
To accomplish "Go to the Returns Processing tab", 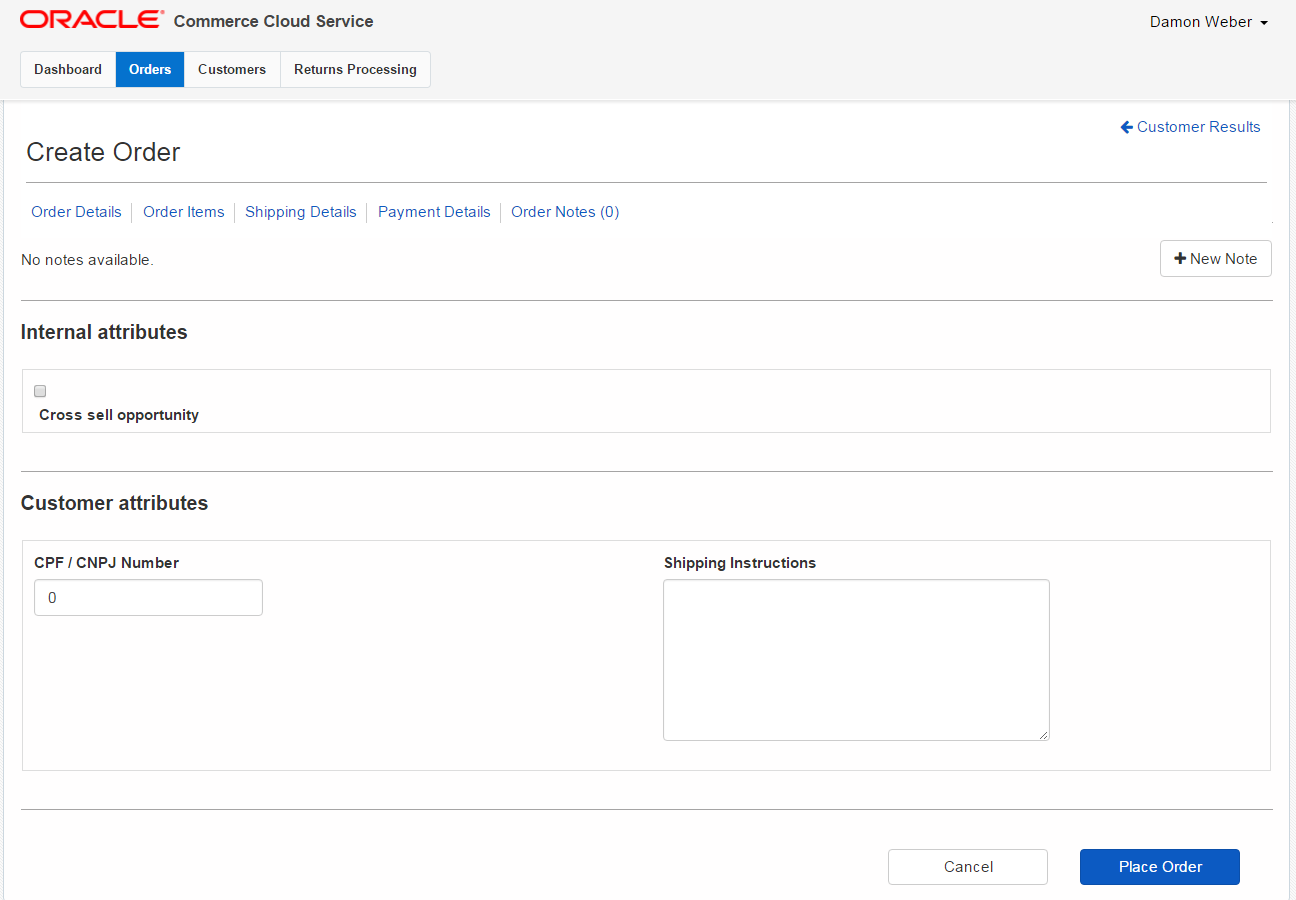I will coord(355,70).
